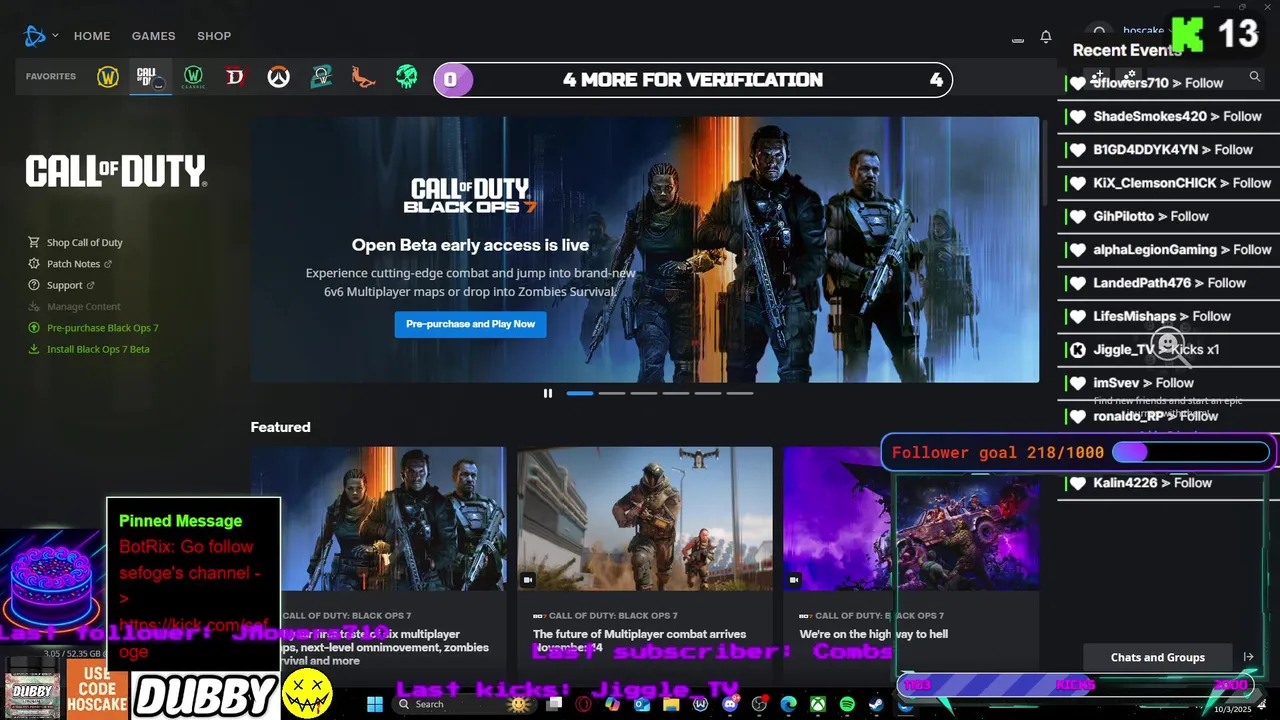The image size is (1280, 720).
Task: Jump to the third carousel slide indicator
Action: tap(644, 393)
